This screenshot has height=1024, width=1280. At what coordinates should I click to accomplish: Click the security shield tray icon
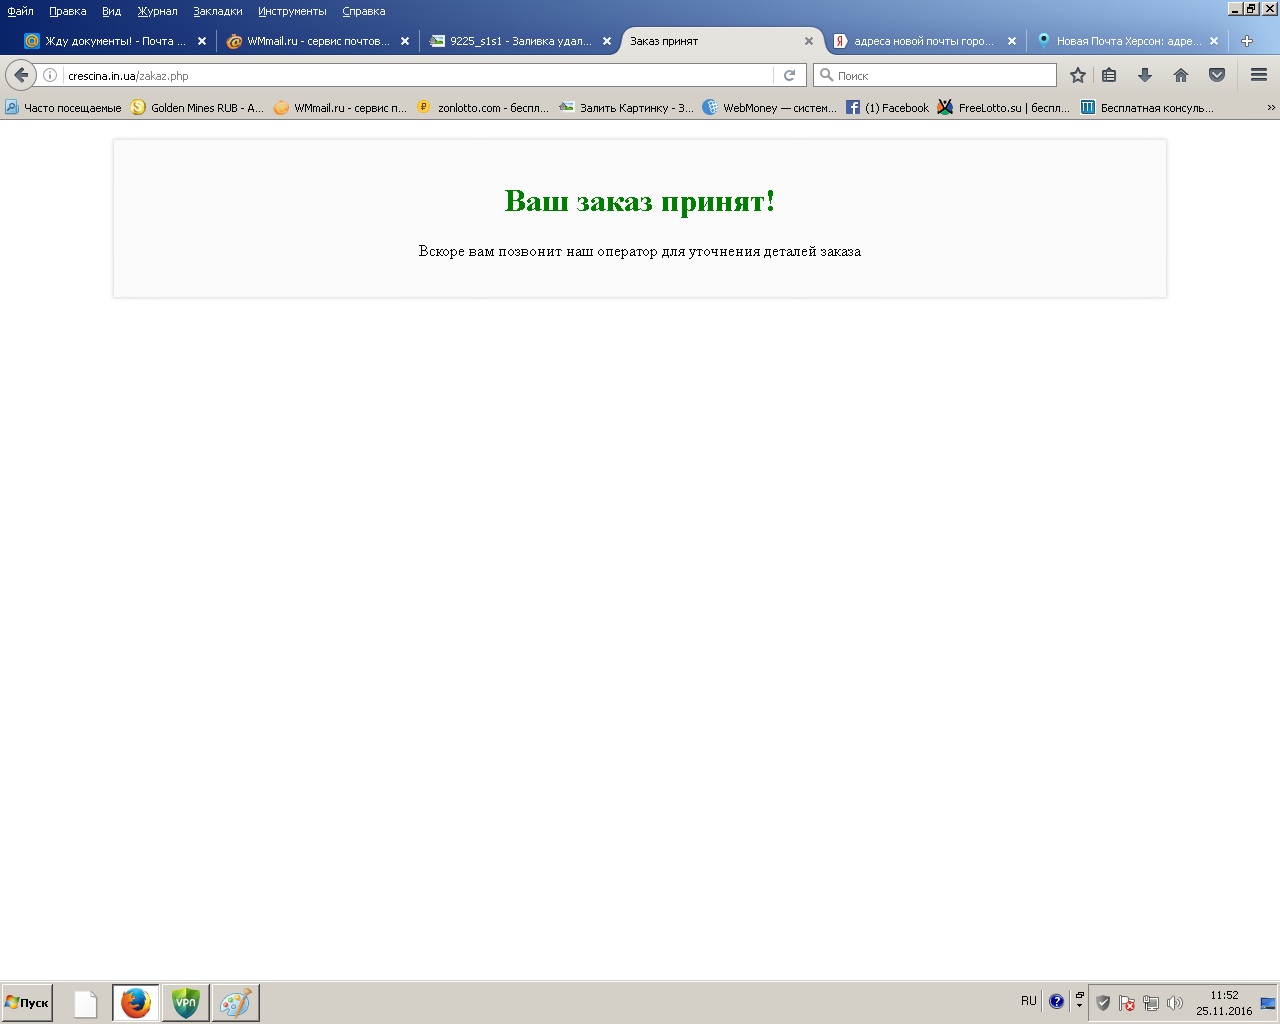[x=1103, y=1003]
